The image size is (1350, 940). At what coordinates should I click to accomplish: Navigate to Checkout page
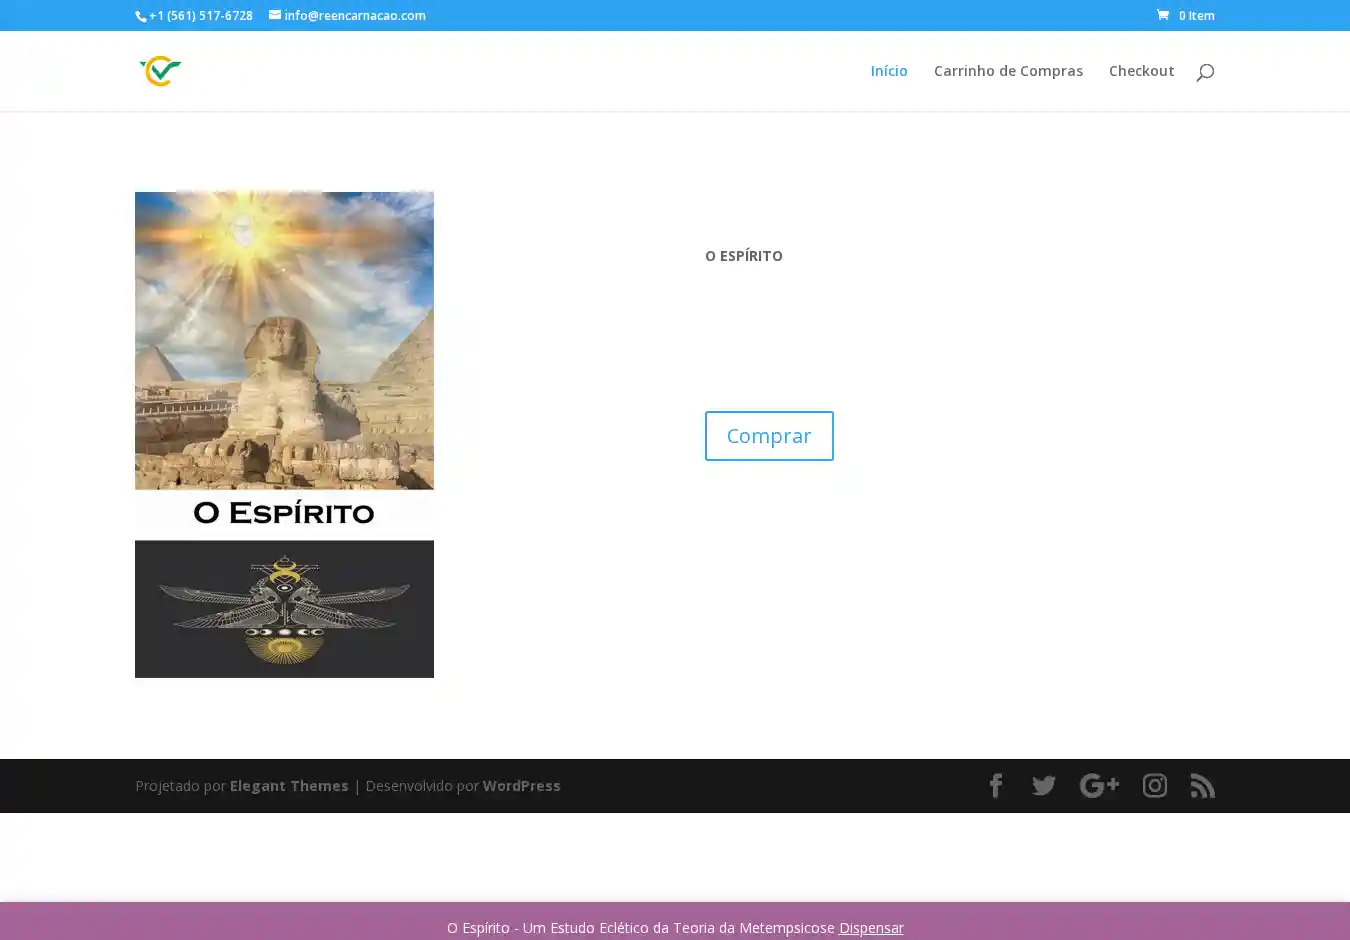pos(1141,71)
